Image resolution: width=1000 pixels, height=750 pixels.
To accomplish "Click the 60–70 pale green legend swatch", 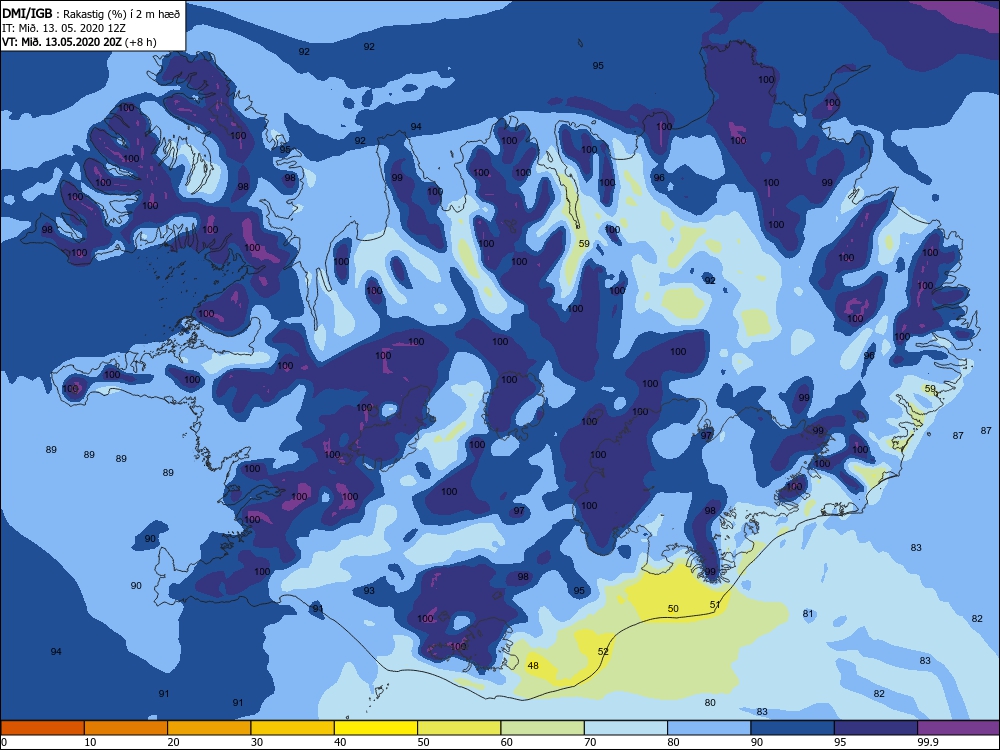I will click(x=543, y=728).
